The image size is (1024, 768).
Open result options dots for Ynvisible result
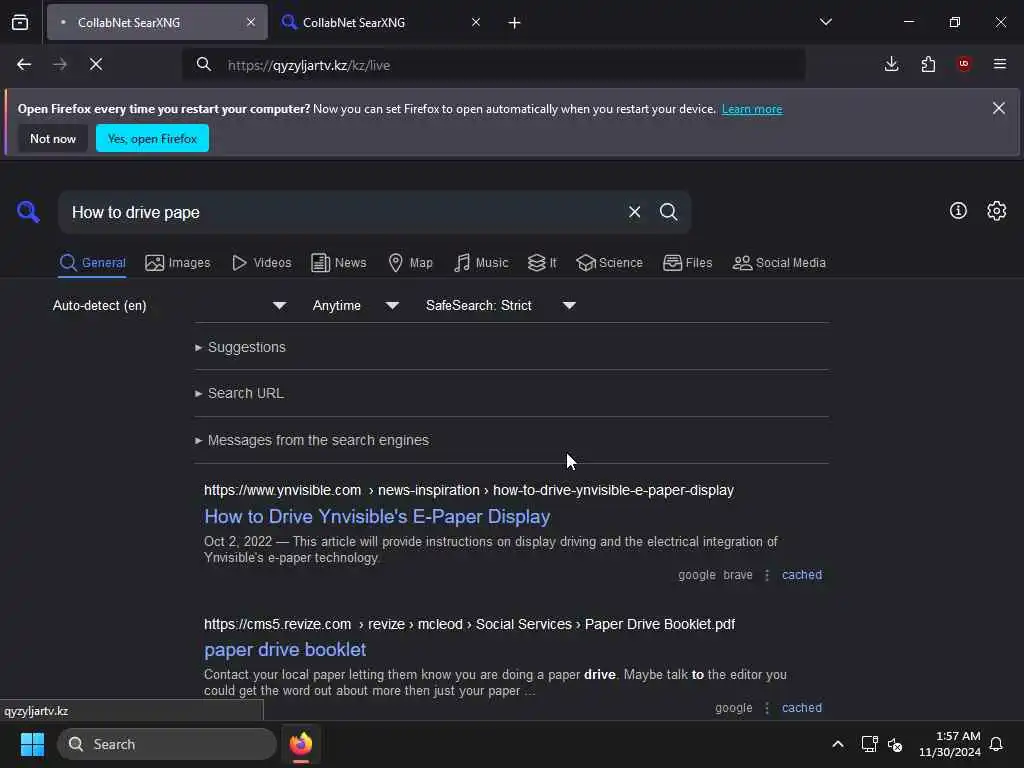[767, 575]
